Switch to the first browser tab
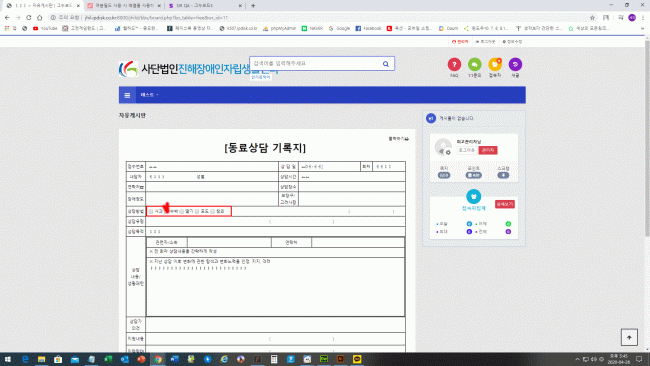The image size is (650, 366). [x=42, y=5]
